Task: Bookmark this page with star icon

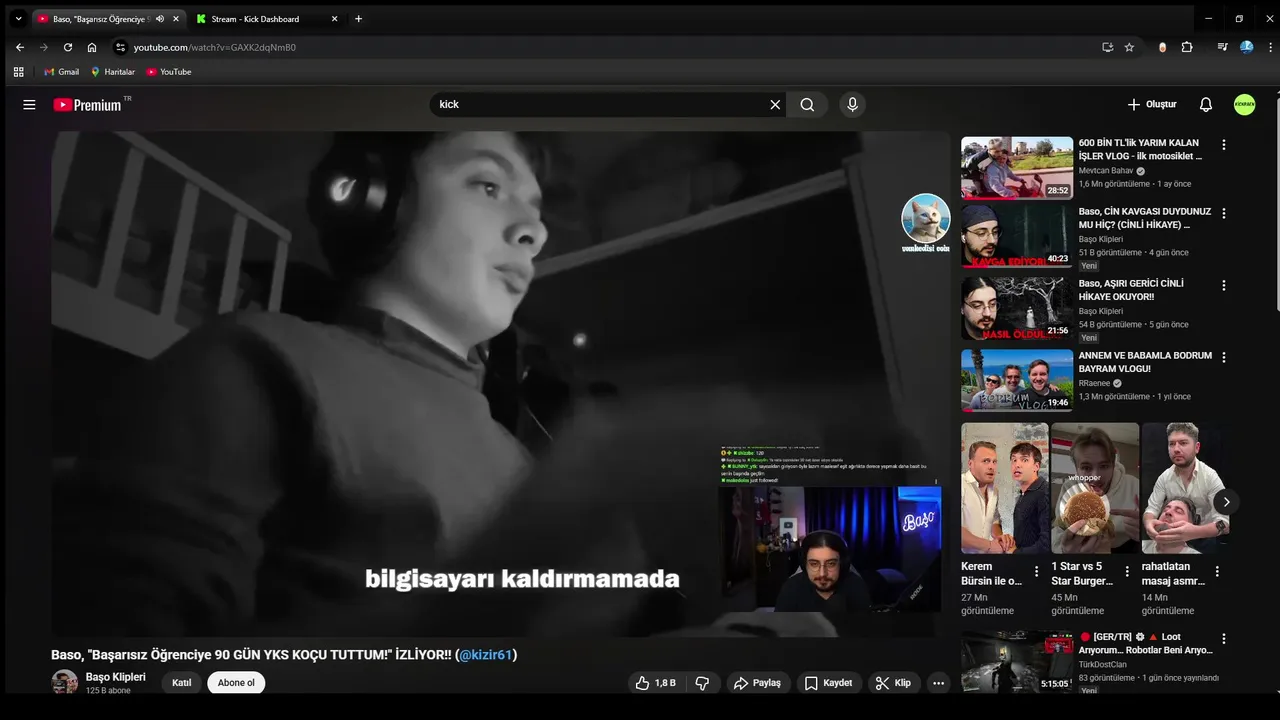Action: 1129,47
